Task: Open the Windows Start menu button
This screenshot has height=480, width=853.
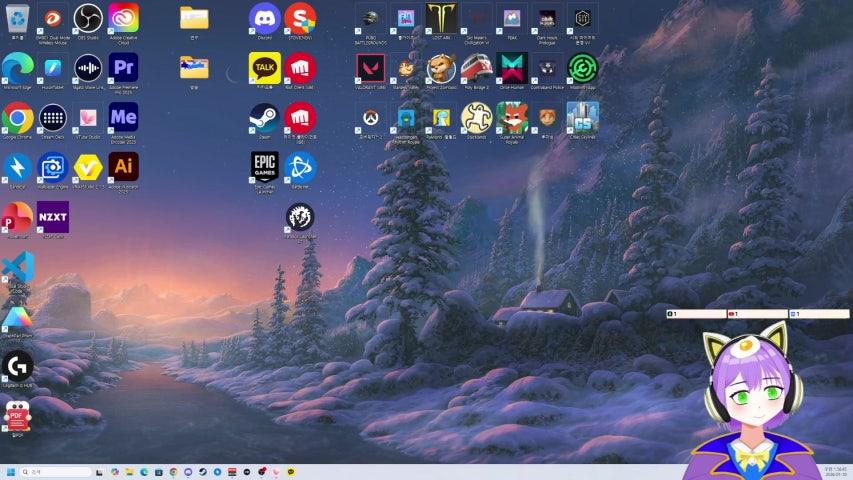Action: pyautogui.click(x=11, y=472)
